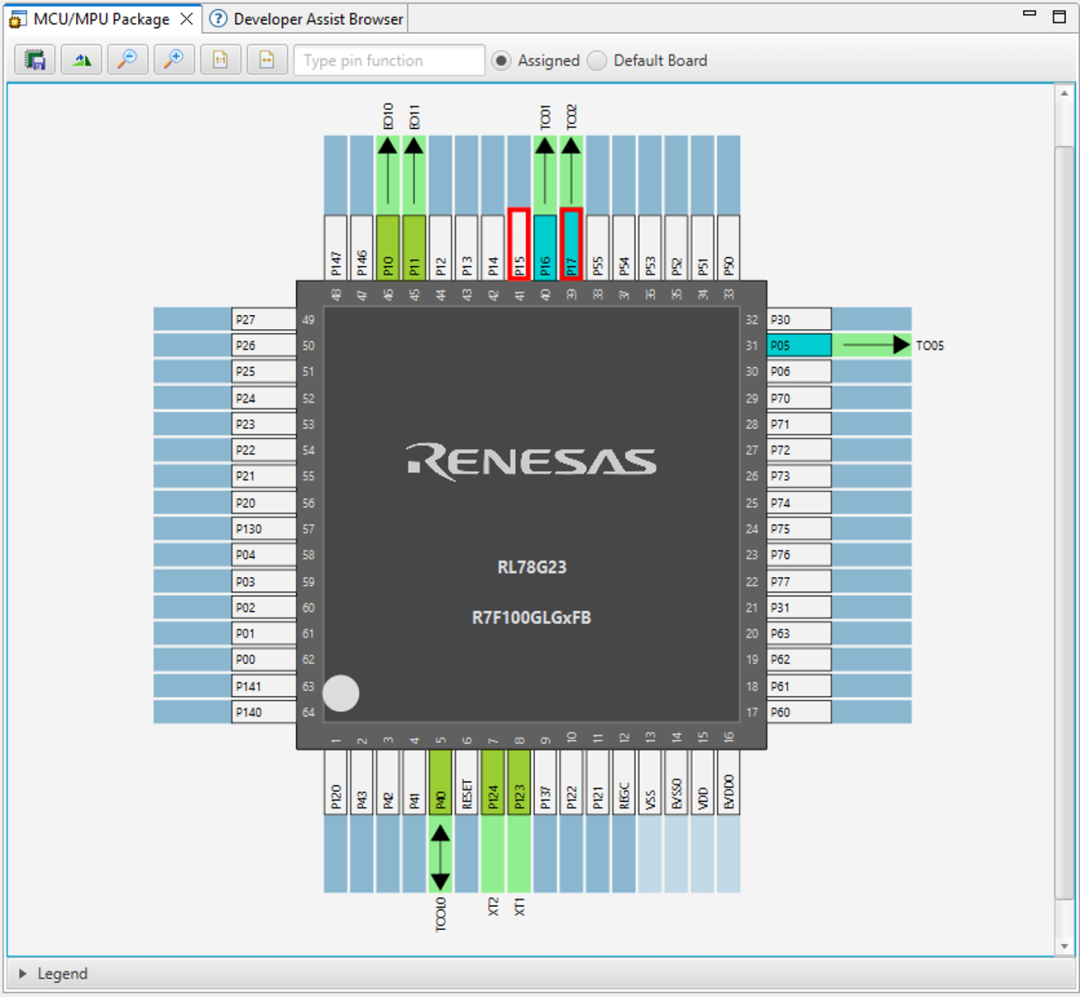Select pin P137 on the bottom row
1080x997 pixels.
coord(545,782)
